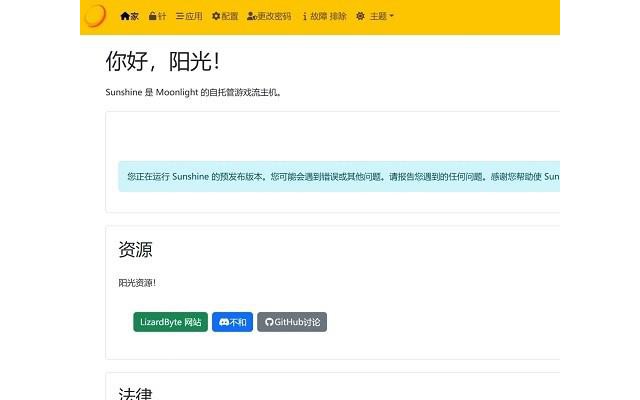Click the 预发布版本 pre-release notice

339,176
